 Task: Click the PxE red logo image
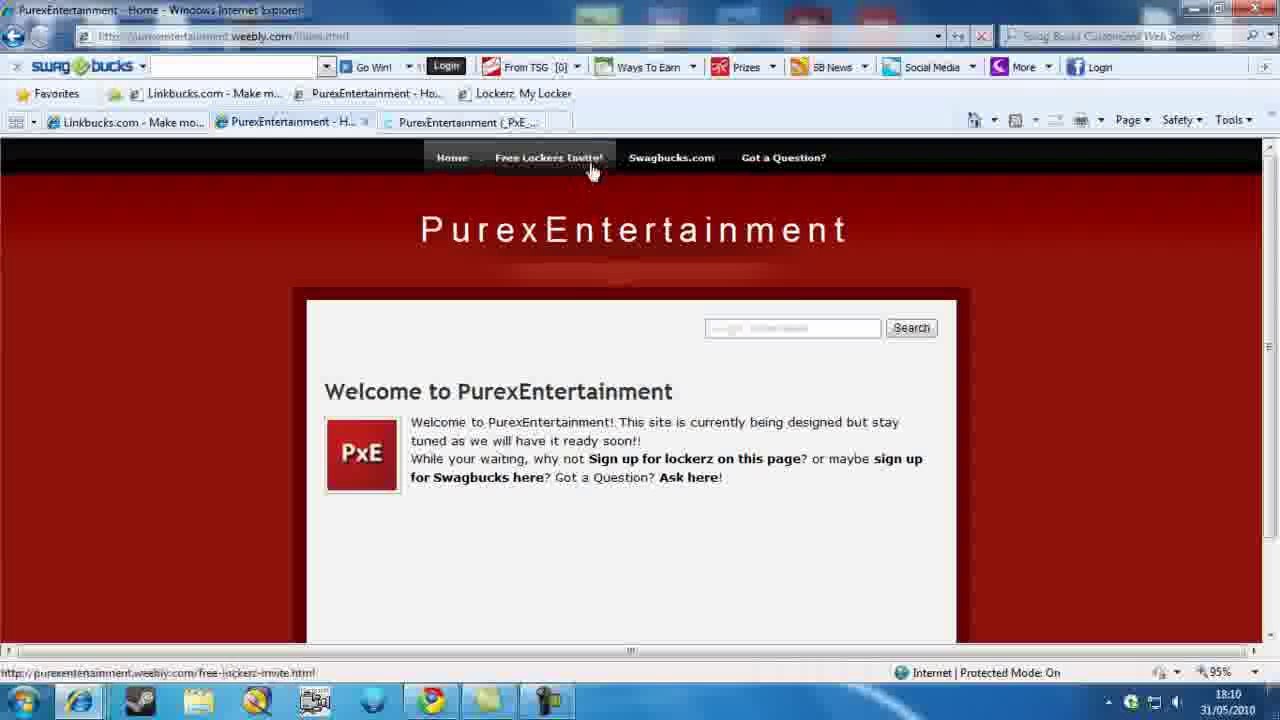[x=362, y=455]
